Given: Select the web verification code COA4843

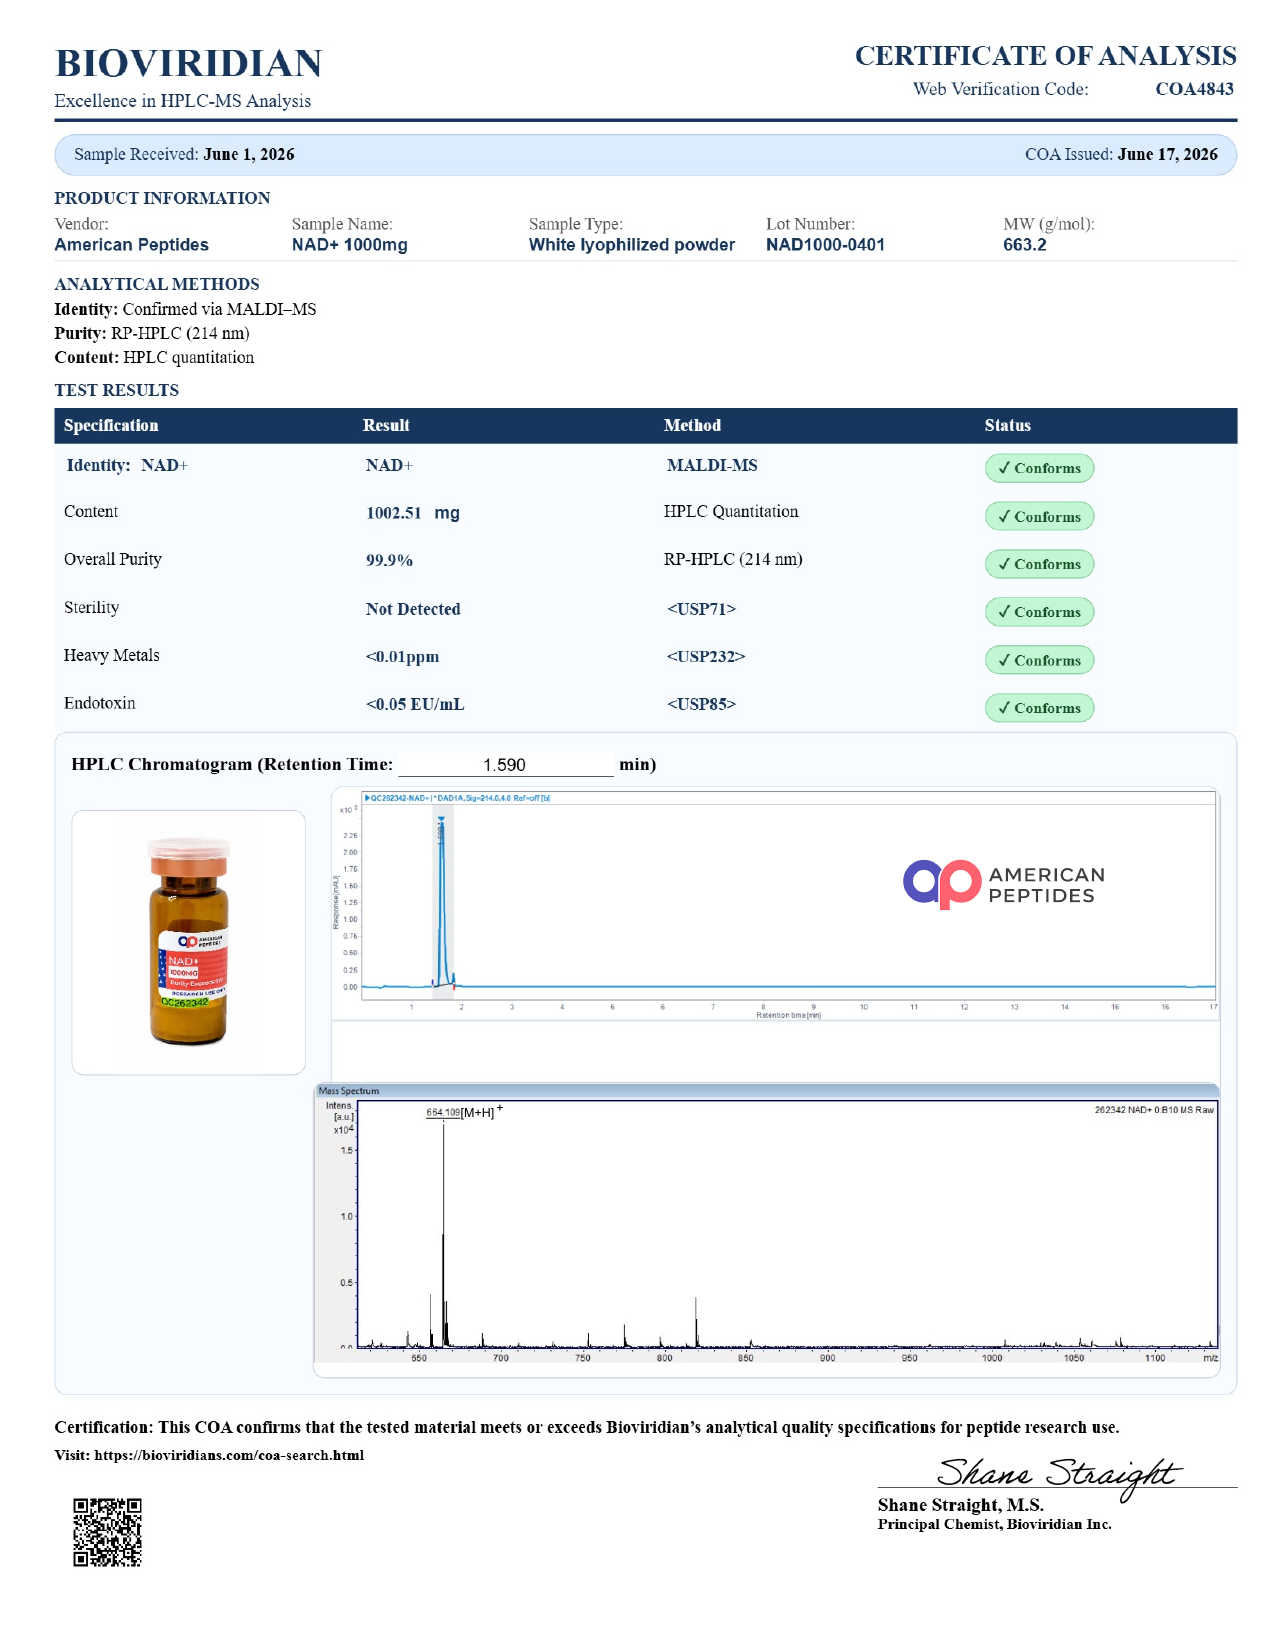Looking at the screenshot, I should [1194, 89].
